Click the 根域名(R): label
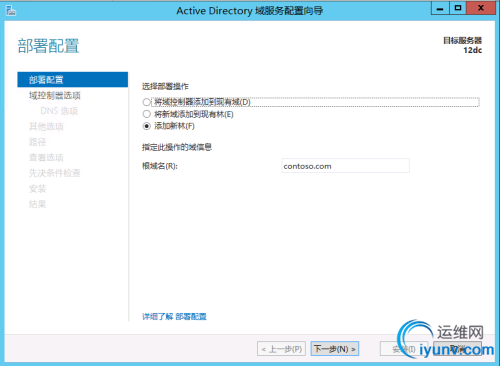This screenshot has height=366, width=500. (x=160, y=166)
